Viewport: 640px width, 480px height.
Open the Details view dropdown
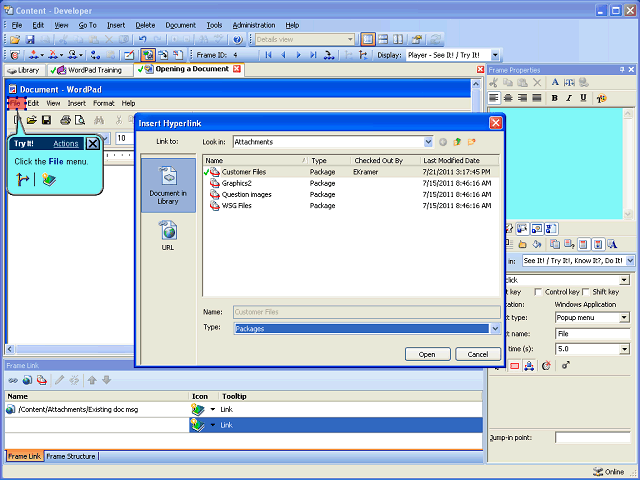coord(350,40)
